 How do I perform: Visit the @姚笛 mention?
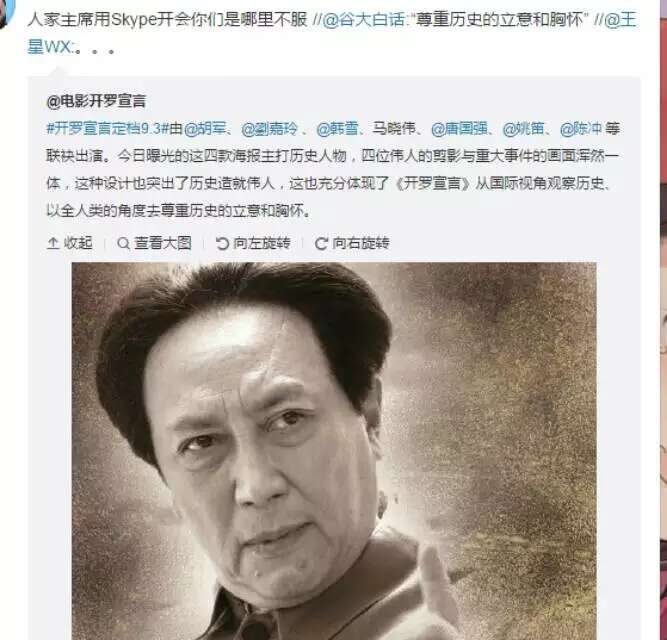(523, 128)
